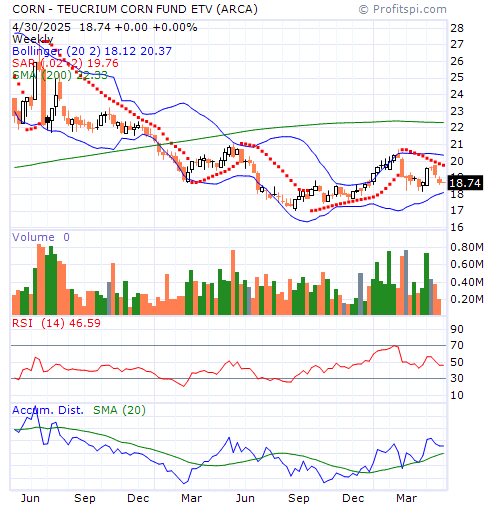
Task: Click the green 'SMA (20)' label in the Accum. Dist. panel
Action: [x=119, y=410]
